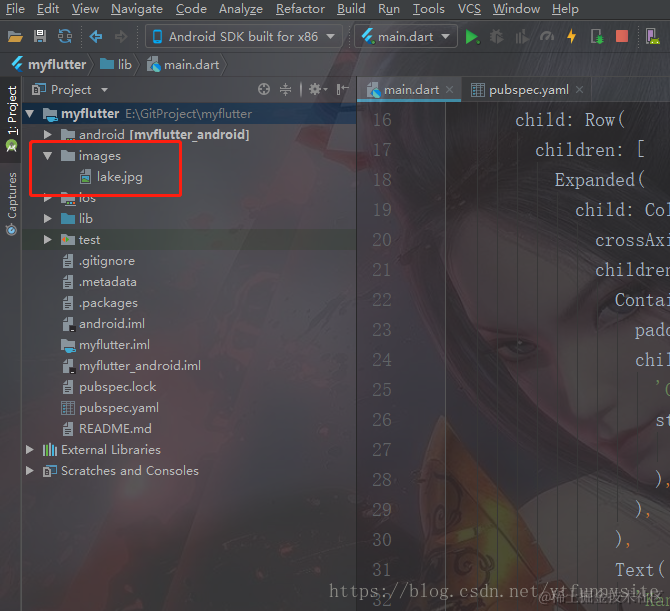Open the Window menu
This screenshot has width=670, height=611.
click(x=516, y=9)
